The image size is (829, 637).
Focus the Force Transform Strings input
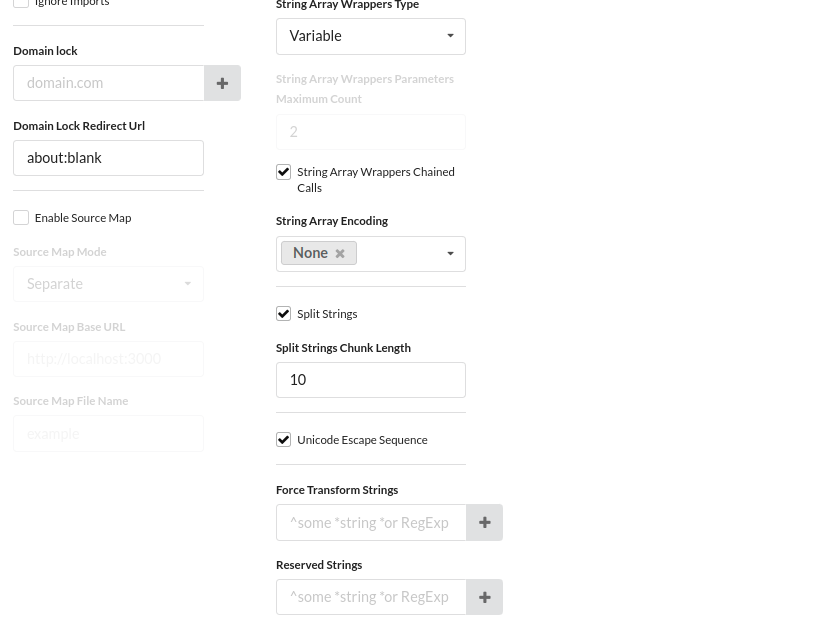click(x=370, y=523)
